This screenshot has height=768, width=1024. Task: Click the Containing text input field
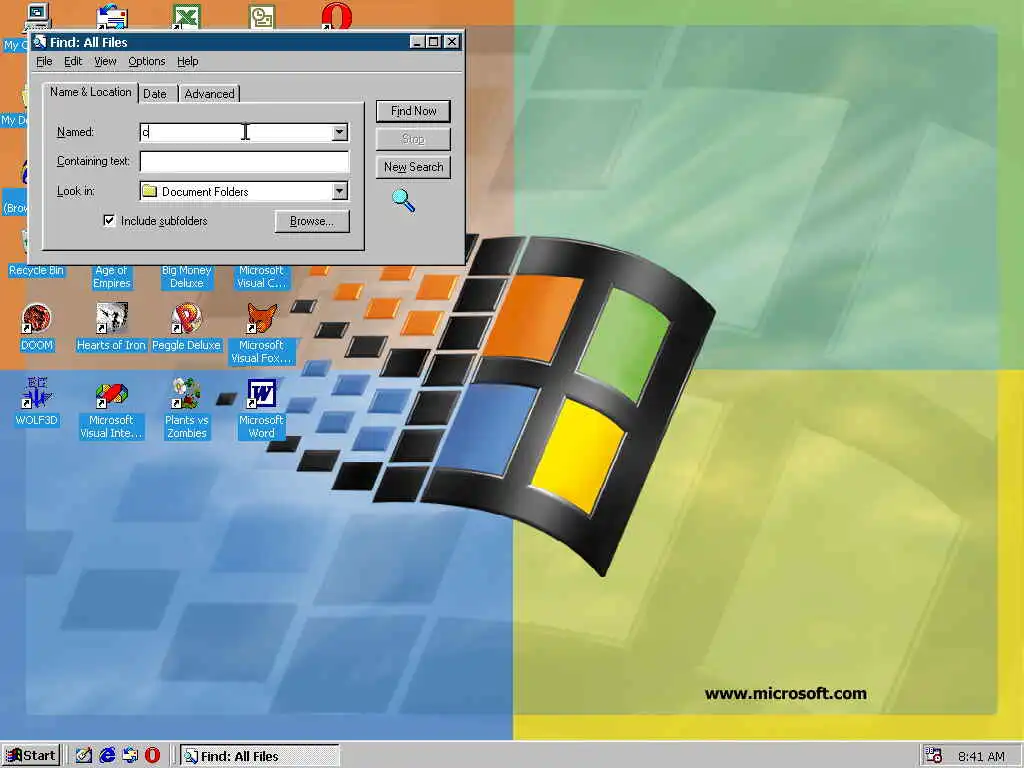(x=244, y=161)
